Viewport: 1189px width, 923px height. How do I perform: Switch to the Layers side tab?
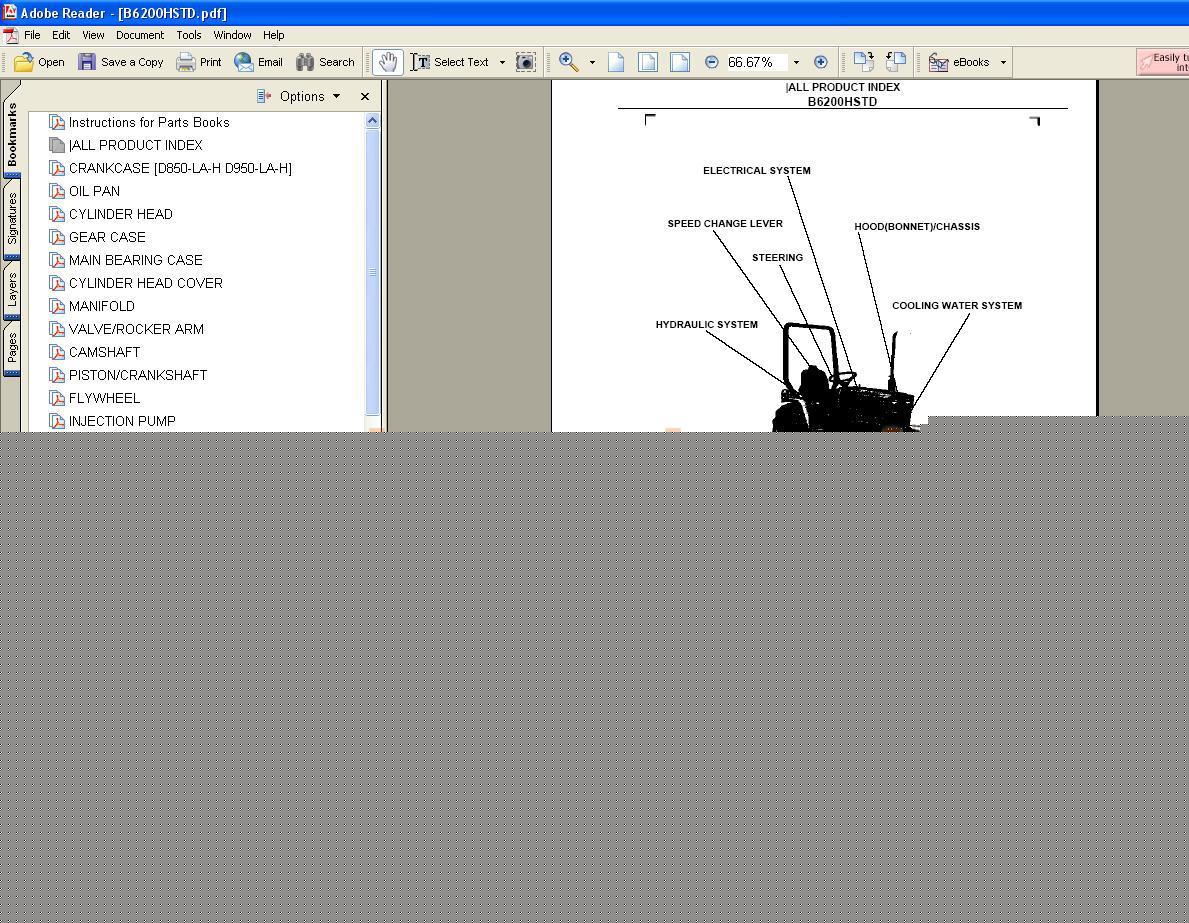click(x=12, y=290)
